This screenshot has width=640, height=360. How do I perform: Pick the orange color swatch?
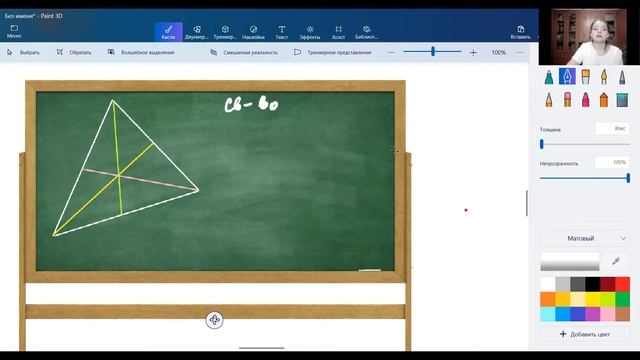(547, 299)
